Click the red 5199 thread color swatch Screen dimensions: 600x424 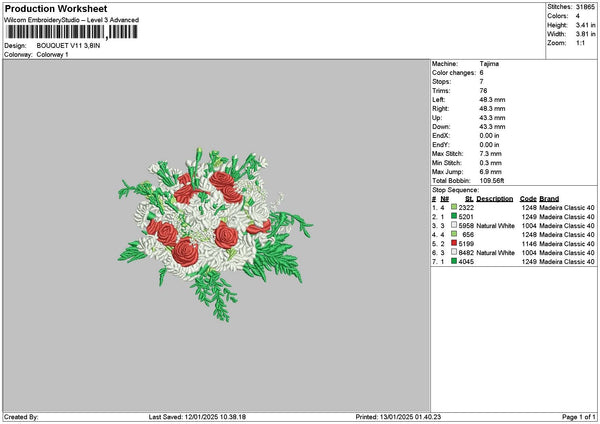(x=455, y=244)
